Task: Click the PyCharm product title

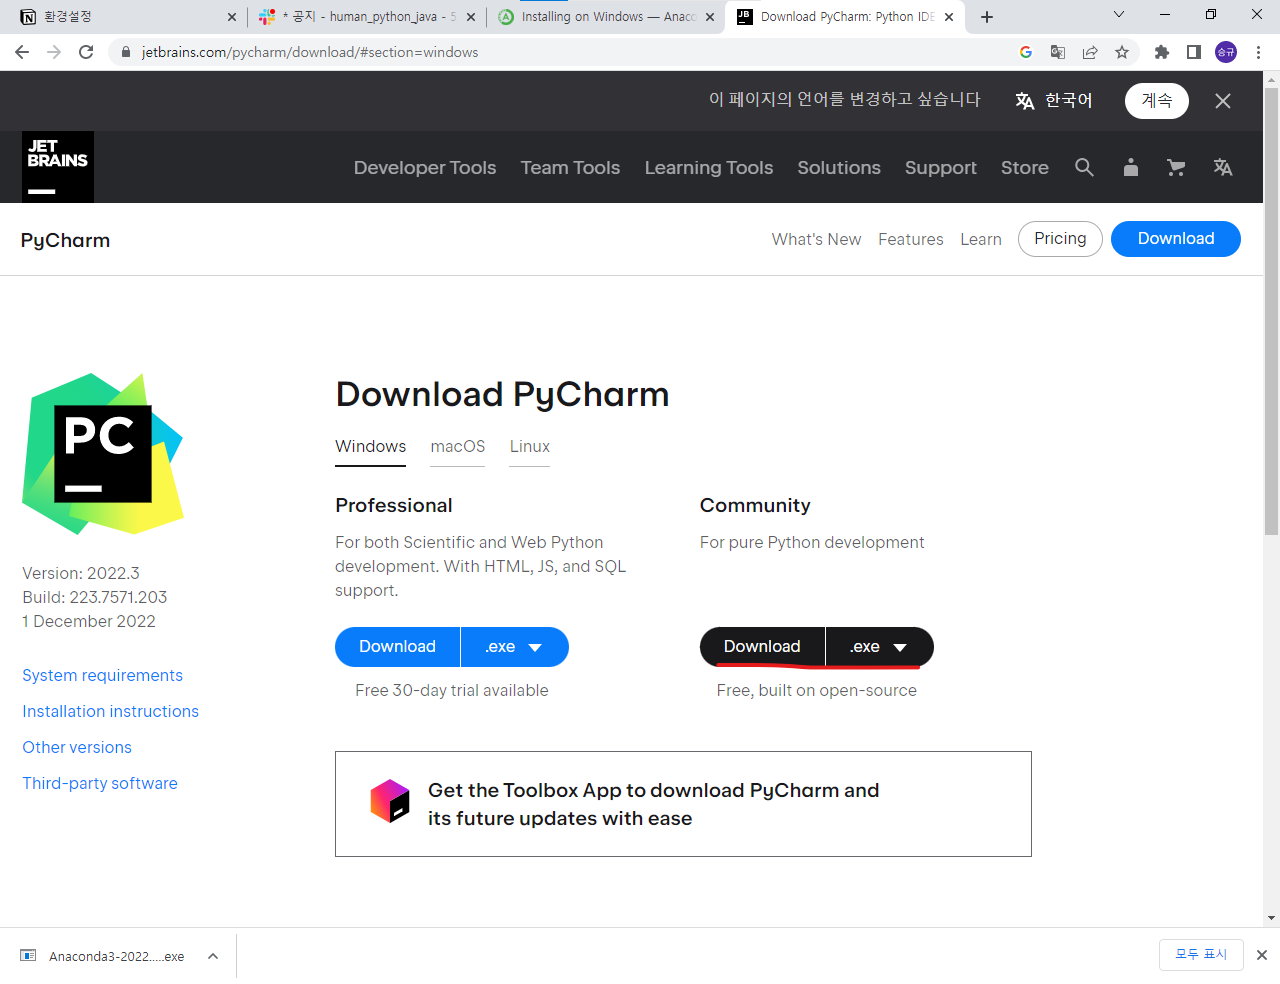Action: tap(66, 240)
